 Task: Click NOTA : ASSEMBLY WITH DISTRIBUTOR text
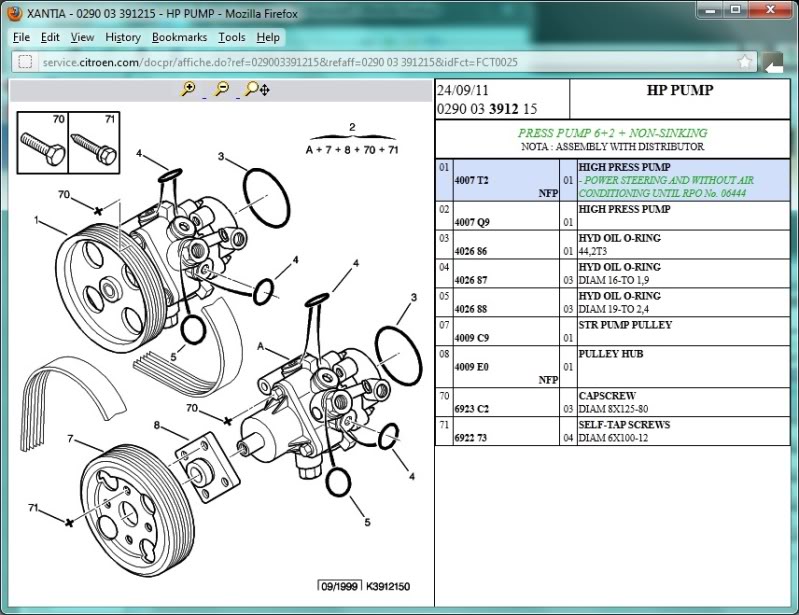[x=612, y=147]
